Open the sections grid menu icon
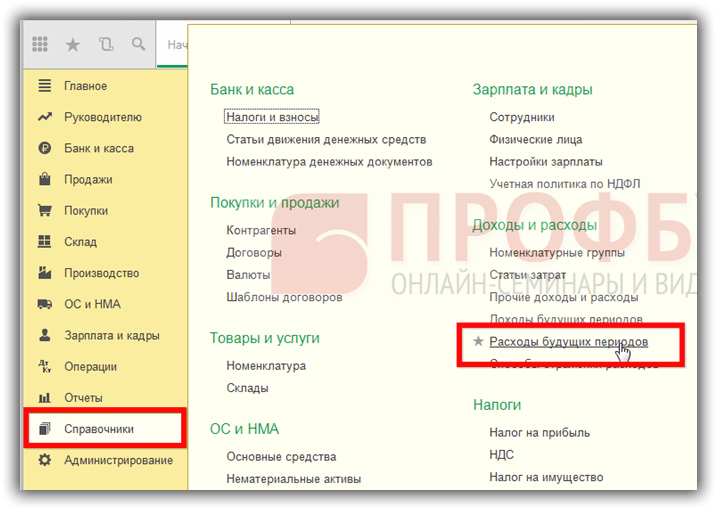Image resolution: width=717 pixels, height=510 pixels. (x=41, y=45)
